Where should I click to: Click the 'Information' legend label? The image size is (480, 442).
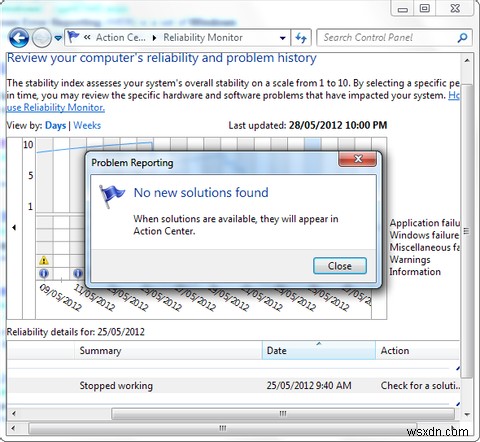click(x=415, y=272)
